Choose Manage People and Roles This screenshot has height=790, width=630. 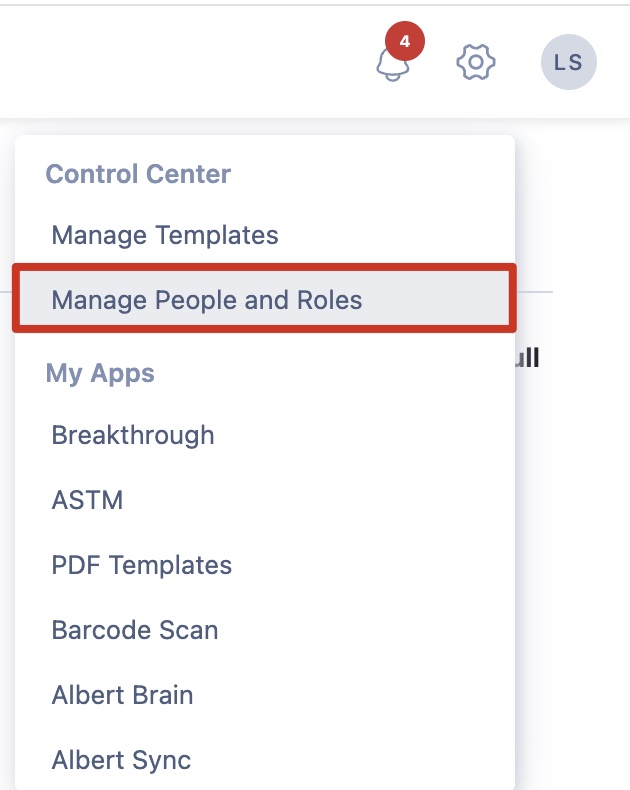(x=207, y=299)
